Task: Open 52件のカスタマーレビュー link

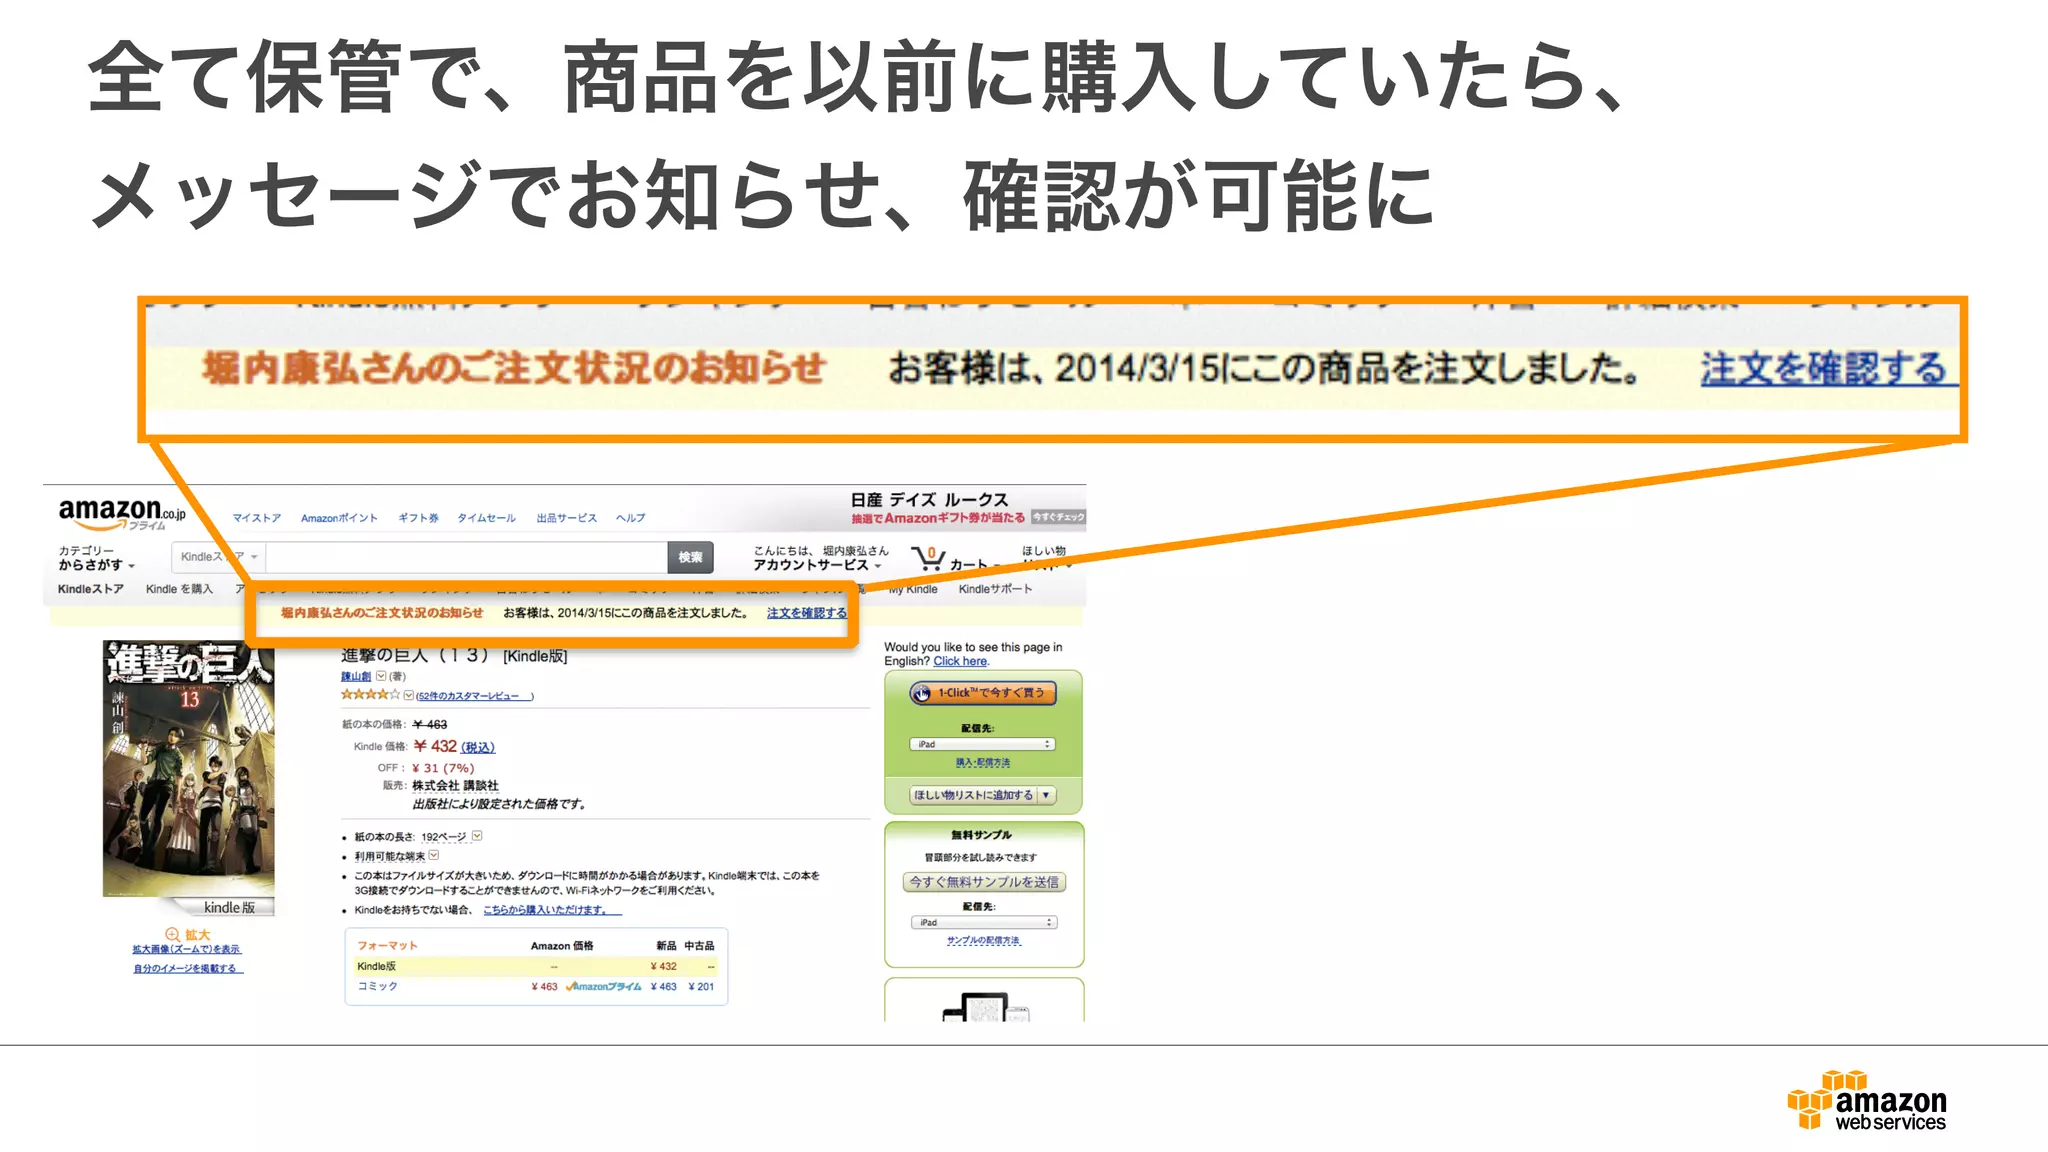Action: [475, 696]
